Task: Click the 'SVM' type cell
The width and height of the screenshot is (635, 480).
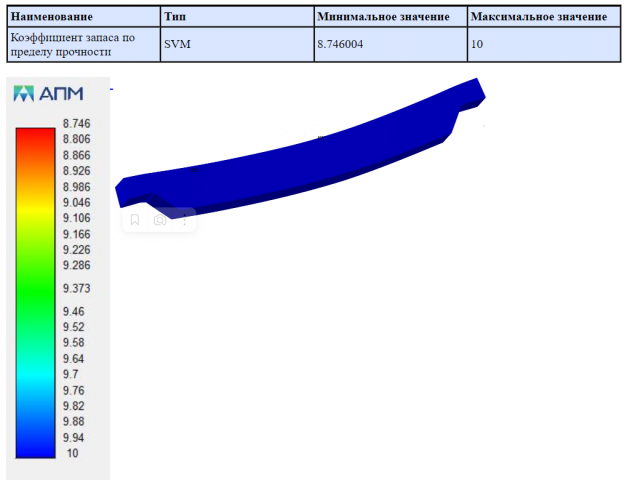Action: coord(237,45)
